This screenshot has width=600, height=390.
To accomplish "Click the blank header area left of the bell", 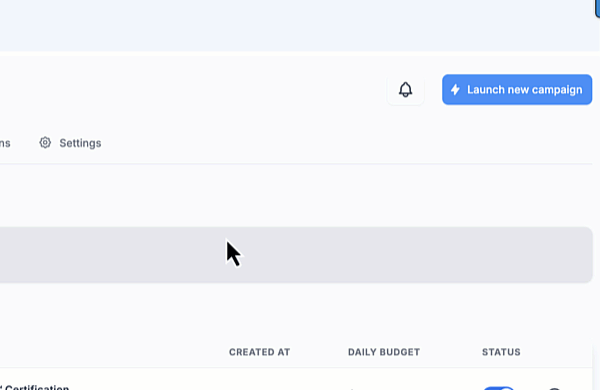I will coord(191,90).
